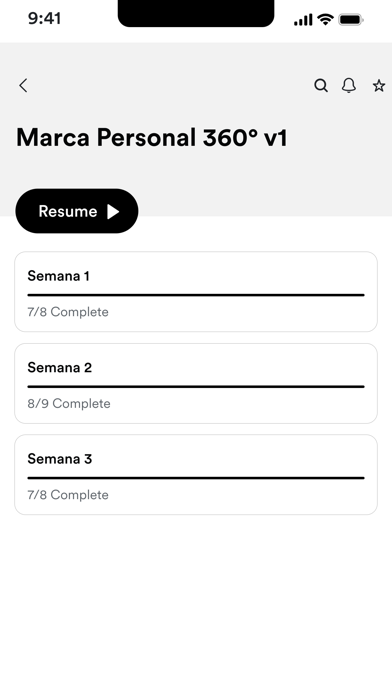Tap the 9:41 clock in status bar

point(44,19)
